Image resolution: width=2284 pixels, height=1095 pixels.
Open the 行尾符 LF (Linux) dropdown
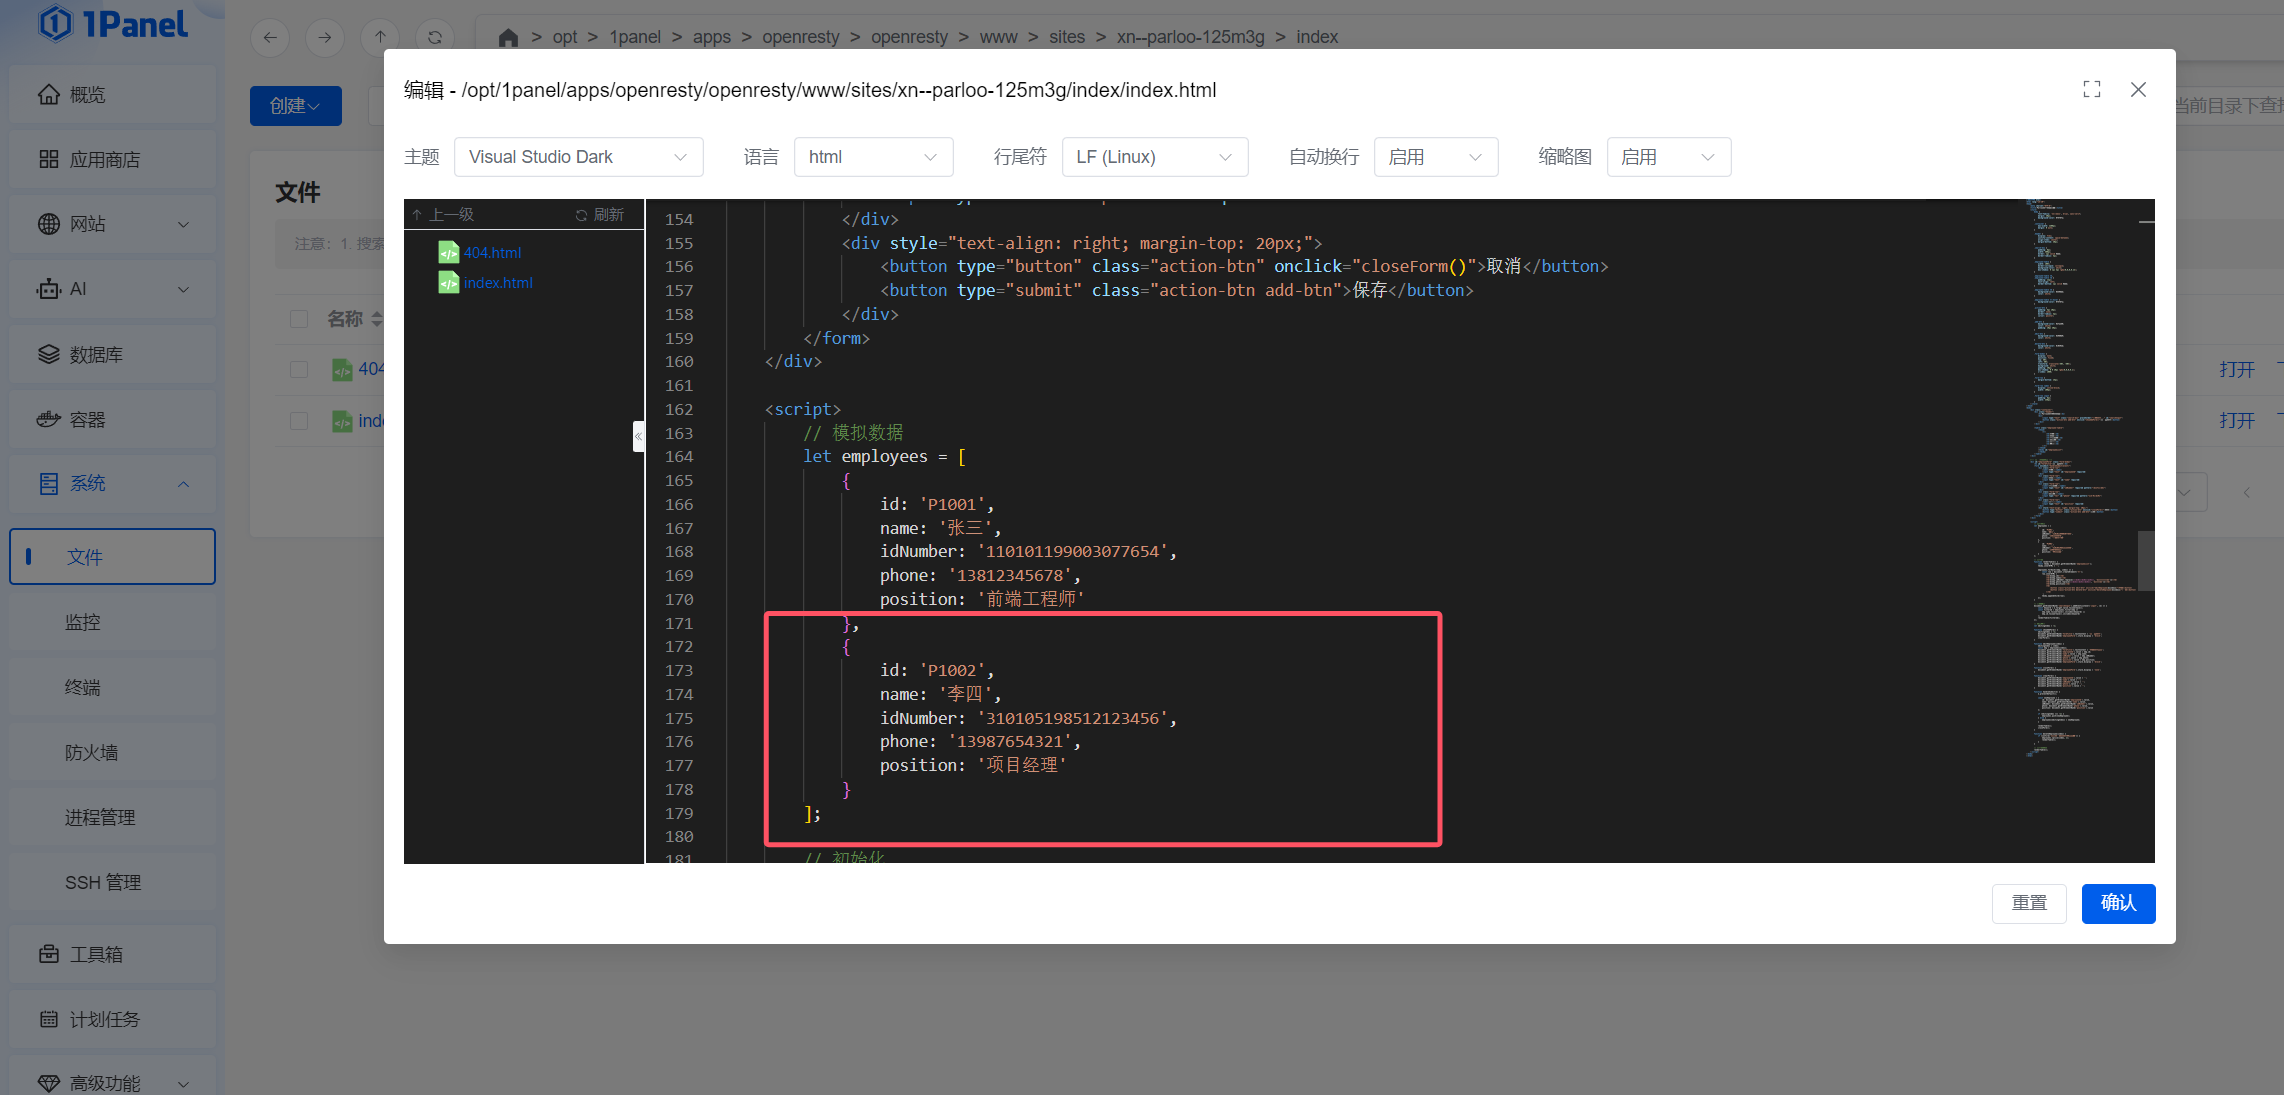1154,157
